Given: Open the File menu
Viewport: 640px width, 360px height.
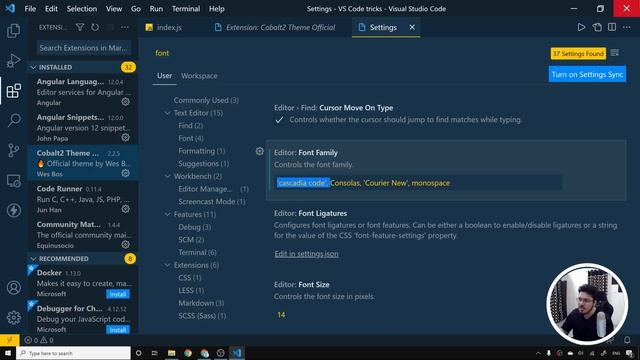Looking at the screenshot, I should point(30,9).
